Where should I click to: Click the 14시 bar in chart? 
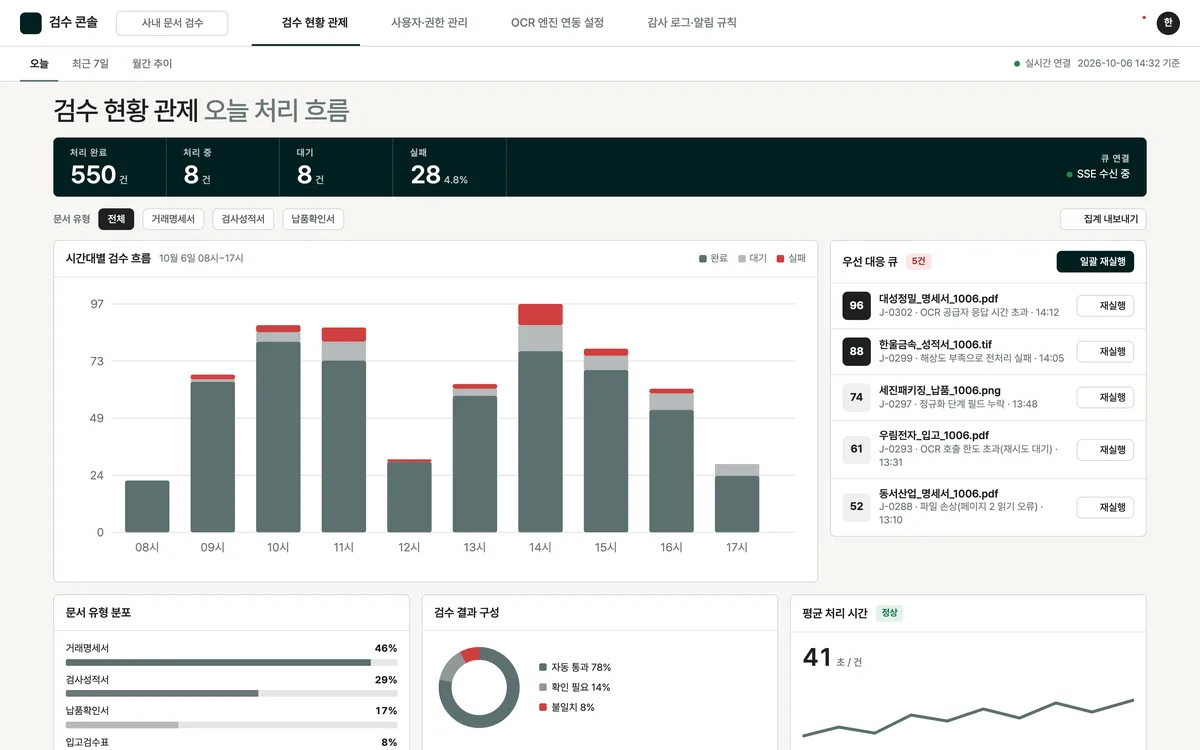point(540,418)
